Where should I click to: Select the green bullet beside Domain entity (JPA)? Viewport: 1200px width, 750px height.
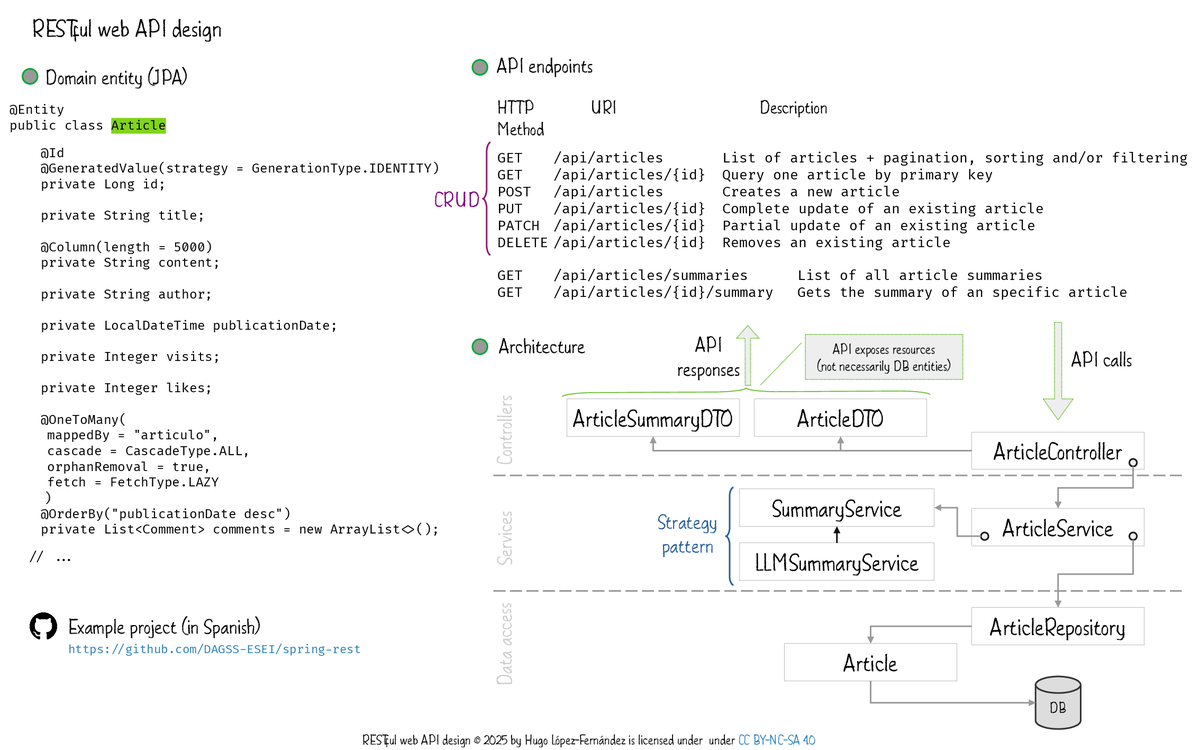(30, 76)
